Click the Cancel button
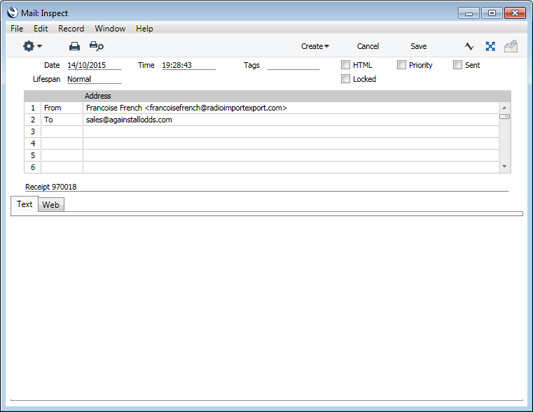 (368, 46)
